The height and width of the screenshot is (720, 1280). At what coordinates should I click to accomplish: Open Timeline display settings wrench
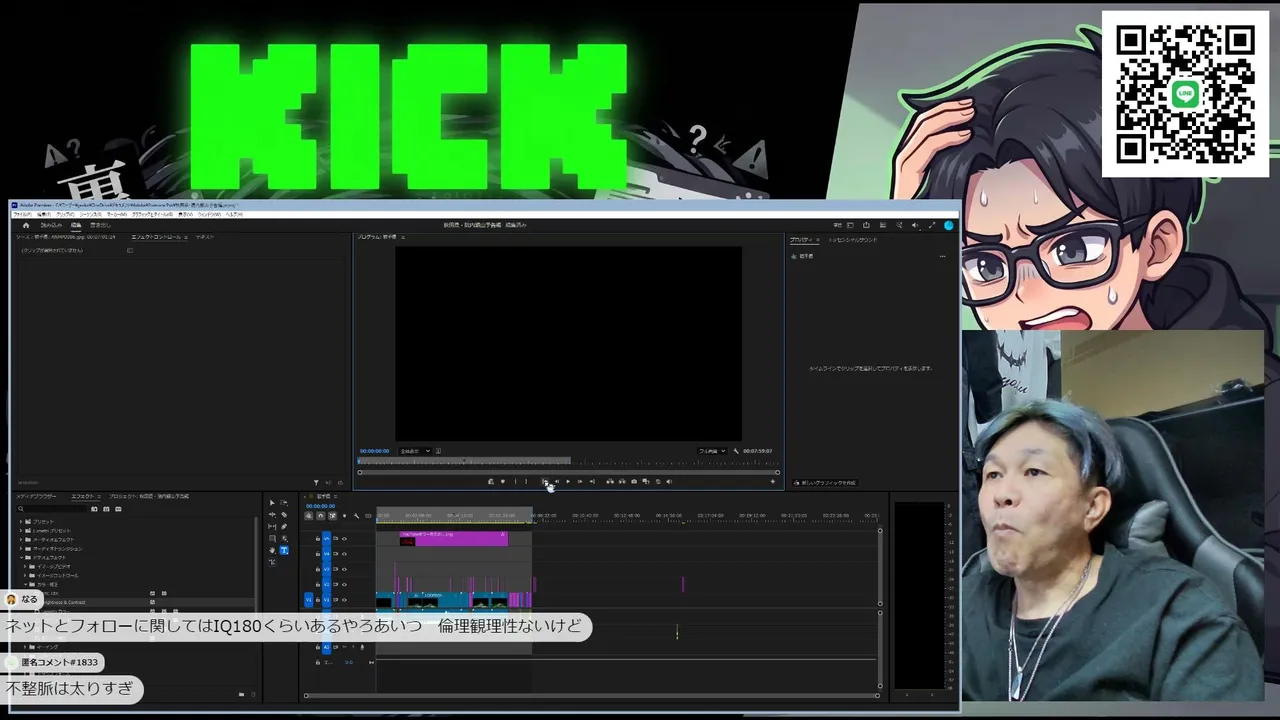(x=356, y=516)
